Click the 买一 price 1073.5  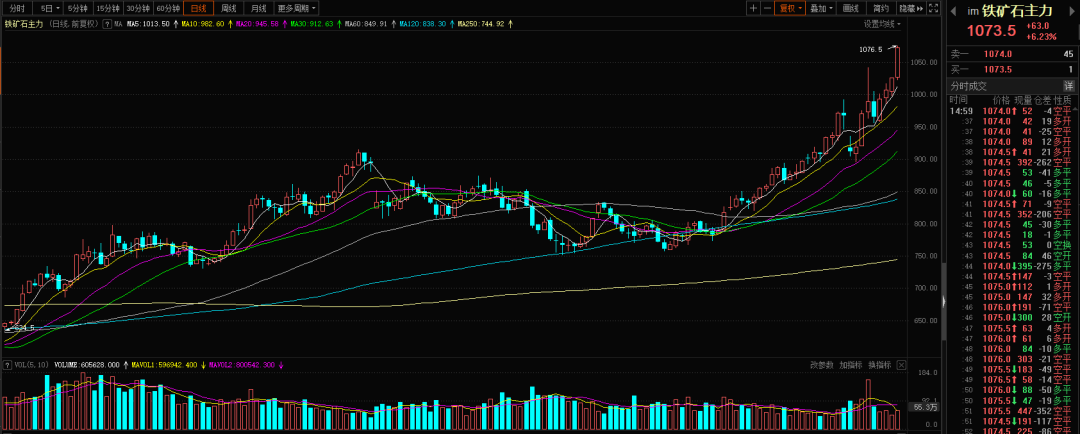tap(997, 70)
